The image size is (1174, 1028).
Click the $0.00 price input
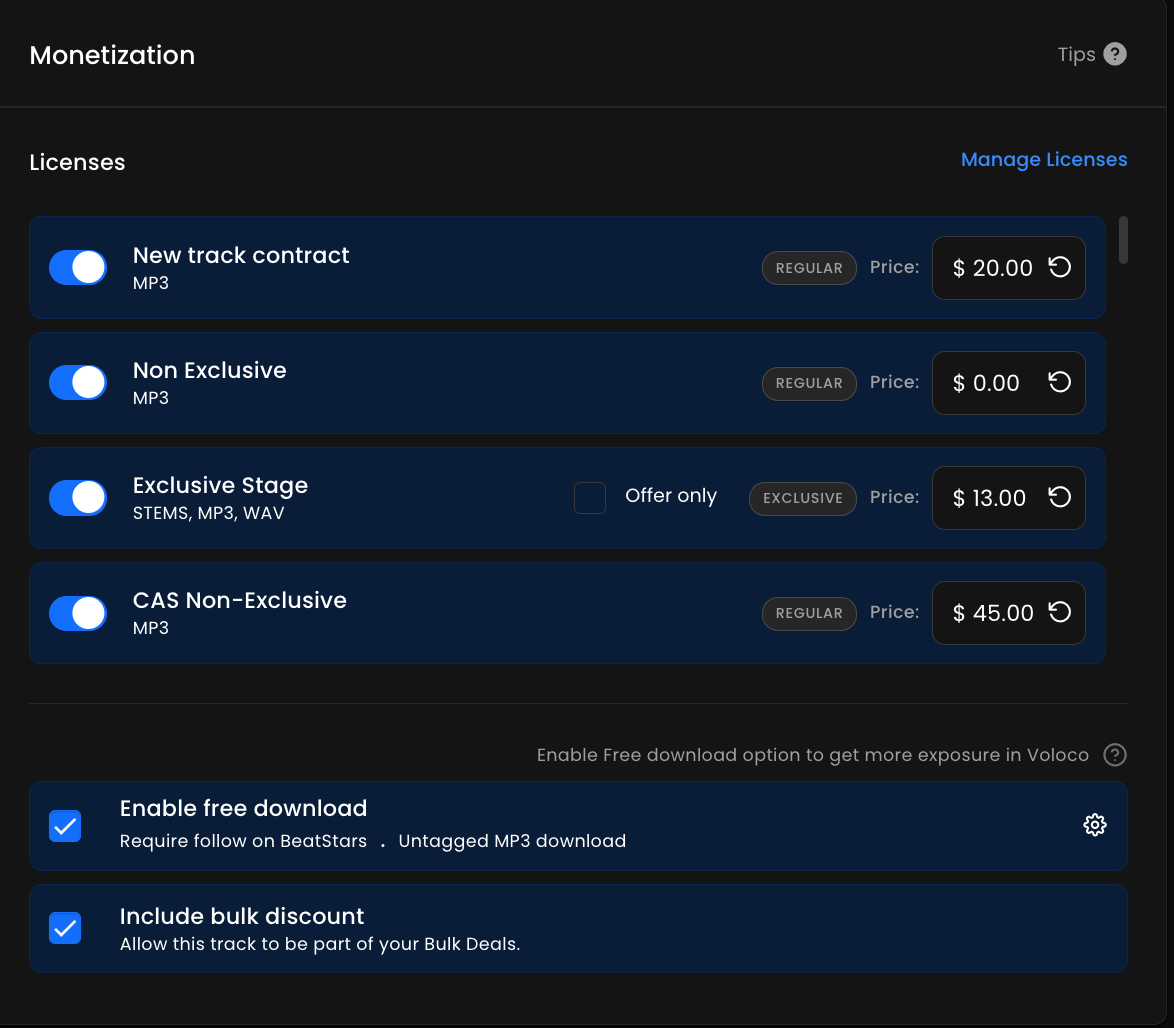[986, 383]
